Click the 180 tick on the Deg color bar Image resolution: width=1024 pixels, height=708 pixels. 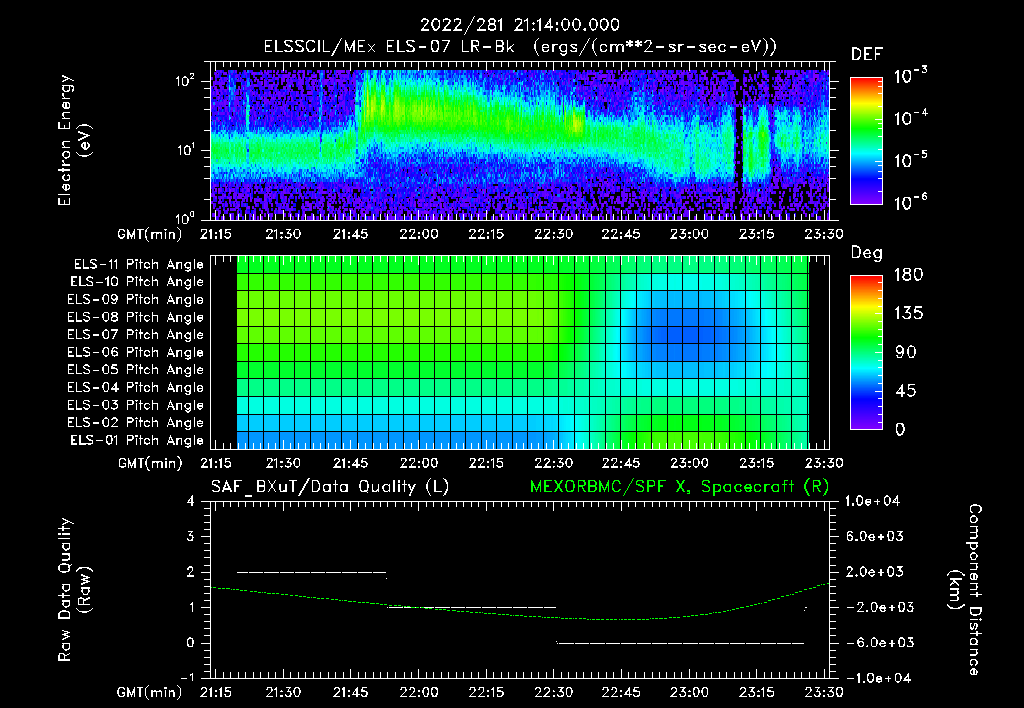pos(908,275)
